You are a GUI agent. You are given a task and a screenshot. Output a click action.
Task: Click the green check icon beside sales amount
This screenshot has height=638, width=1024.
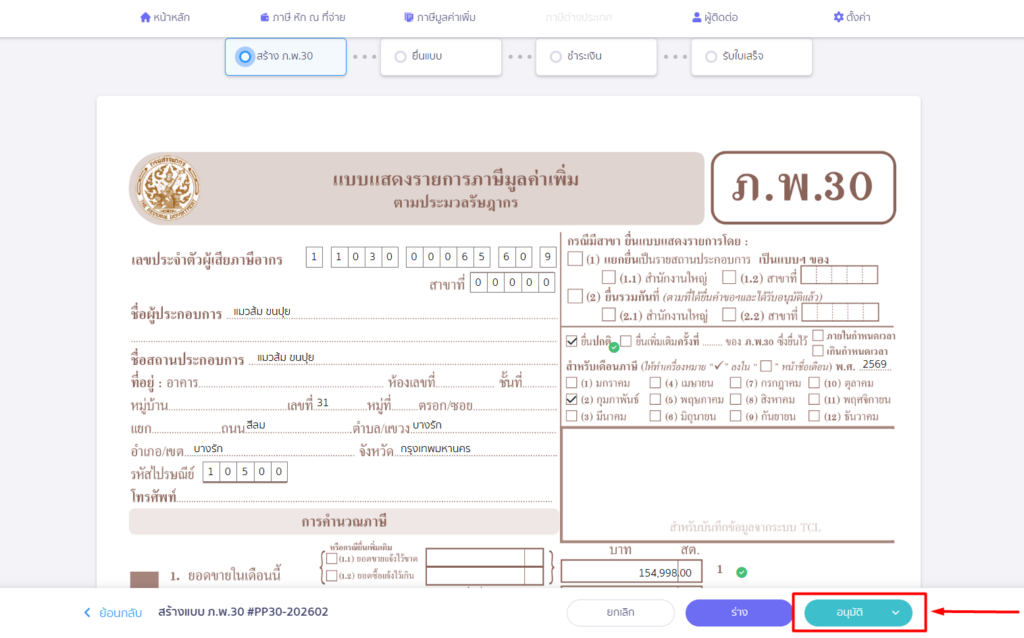tap(741, 572)
